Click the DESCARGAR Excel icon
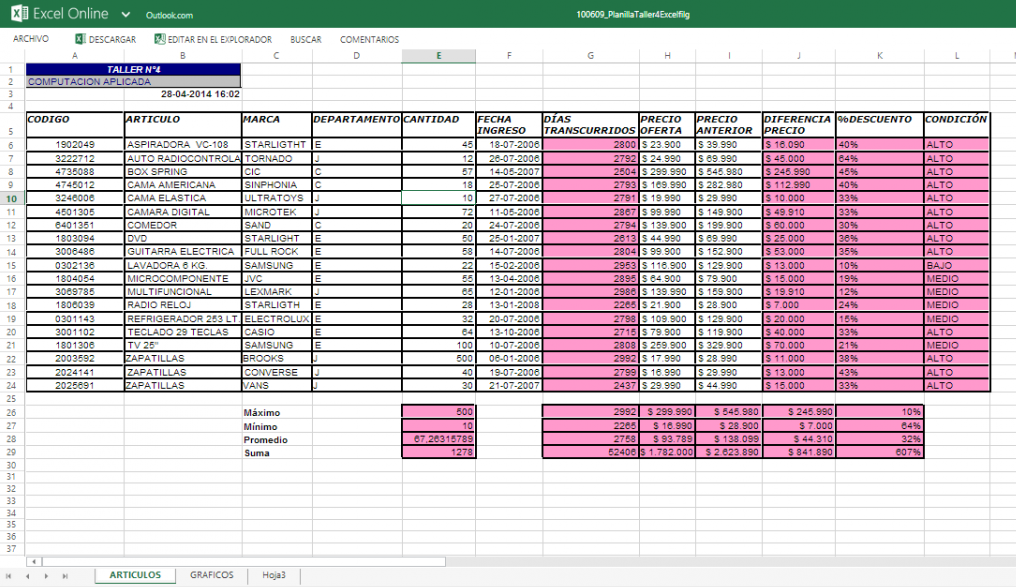 coord(80,39)
